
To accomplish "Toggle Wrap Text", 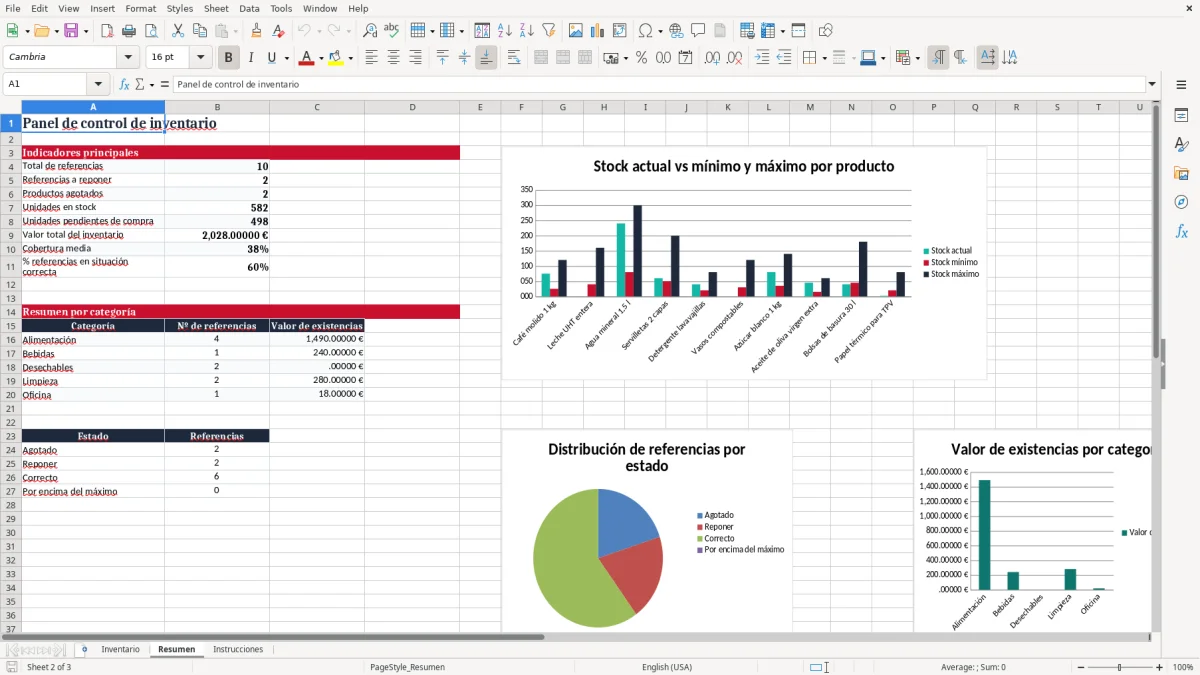I will point(514,58).
